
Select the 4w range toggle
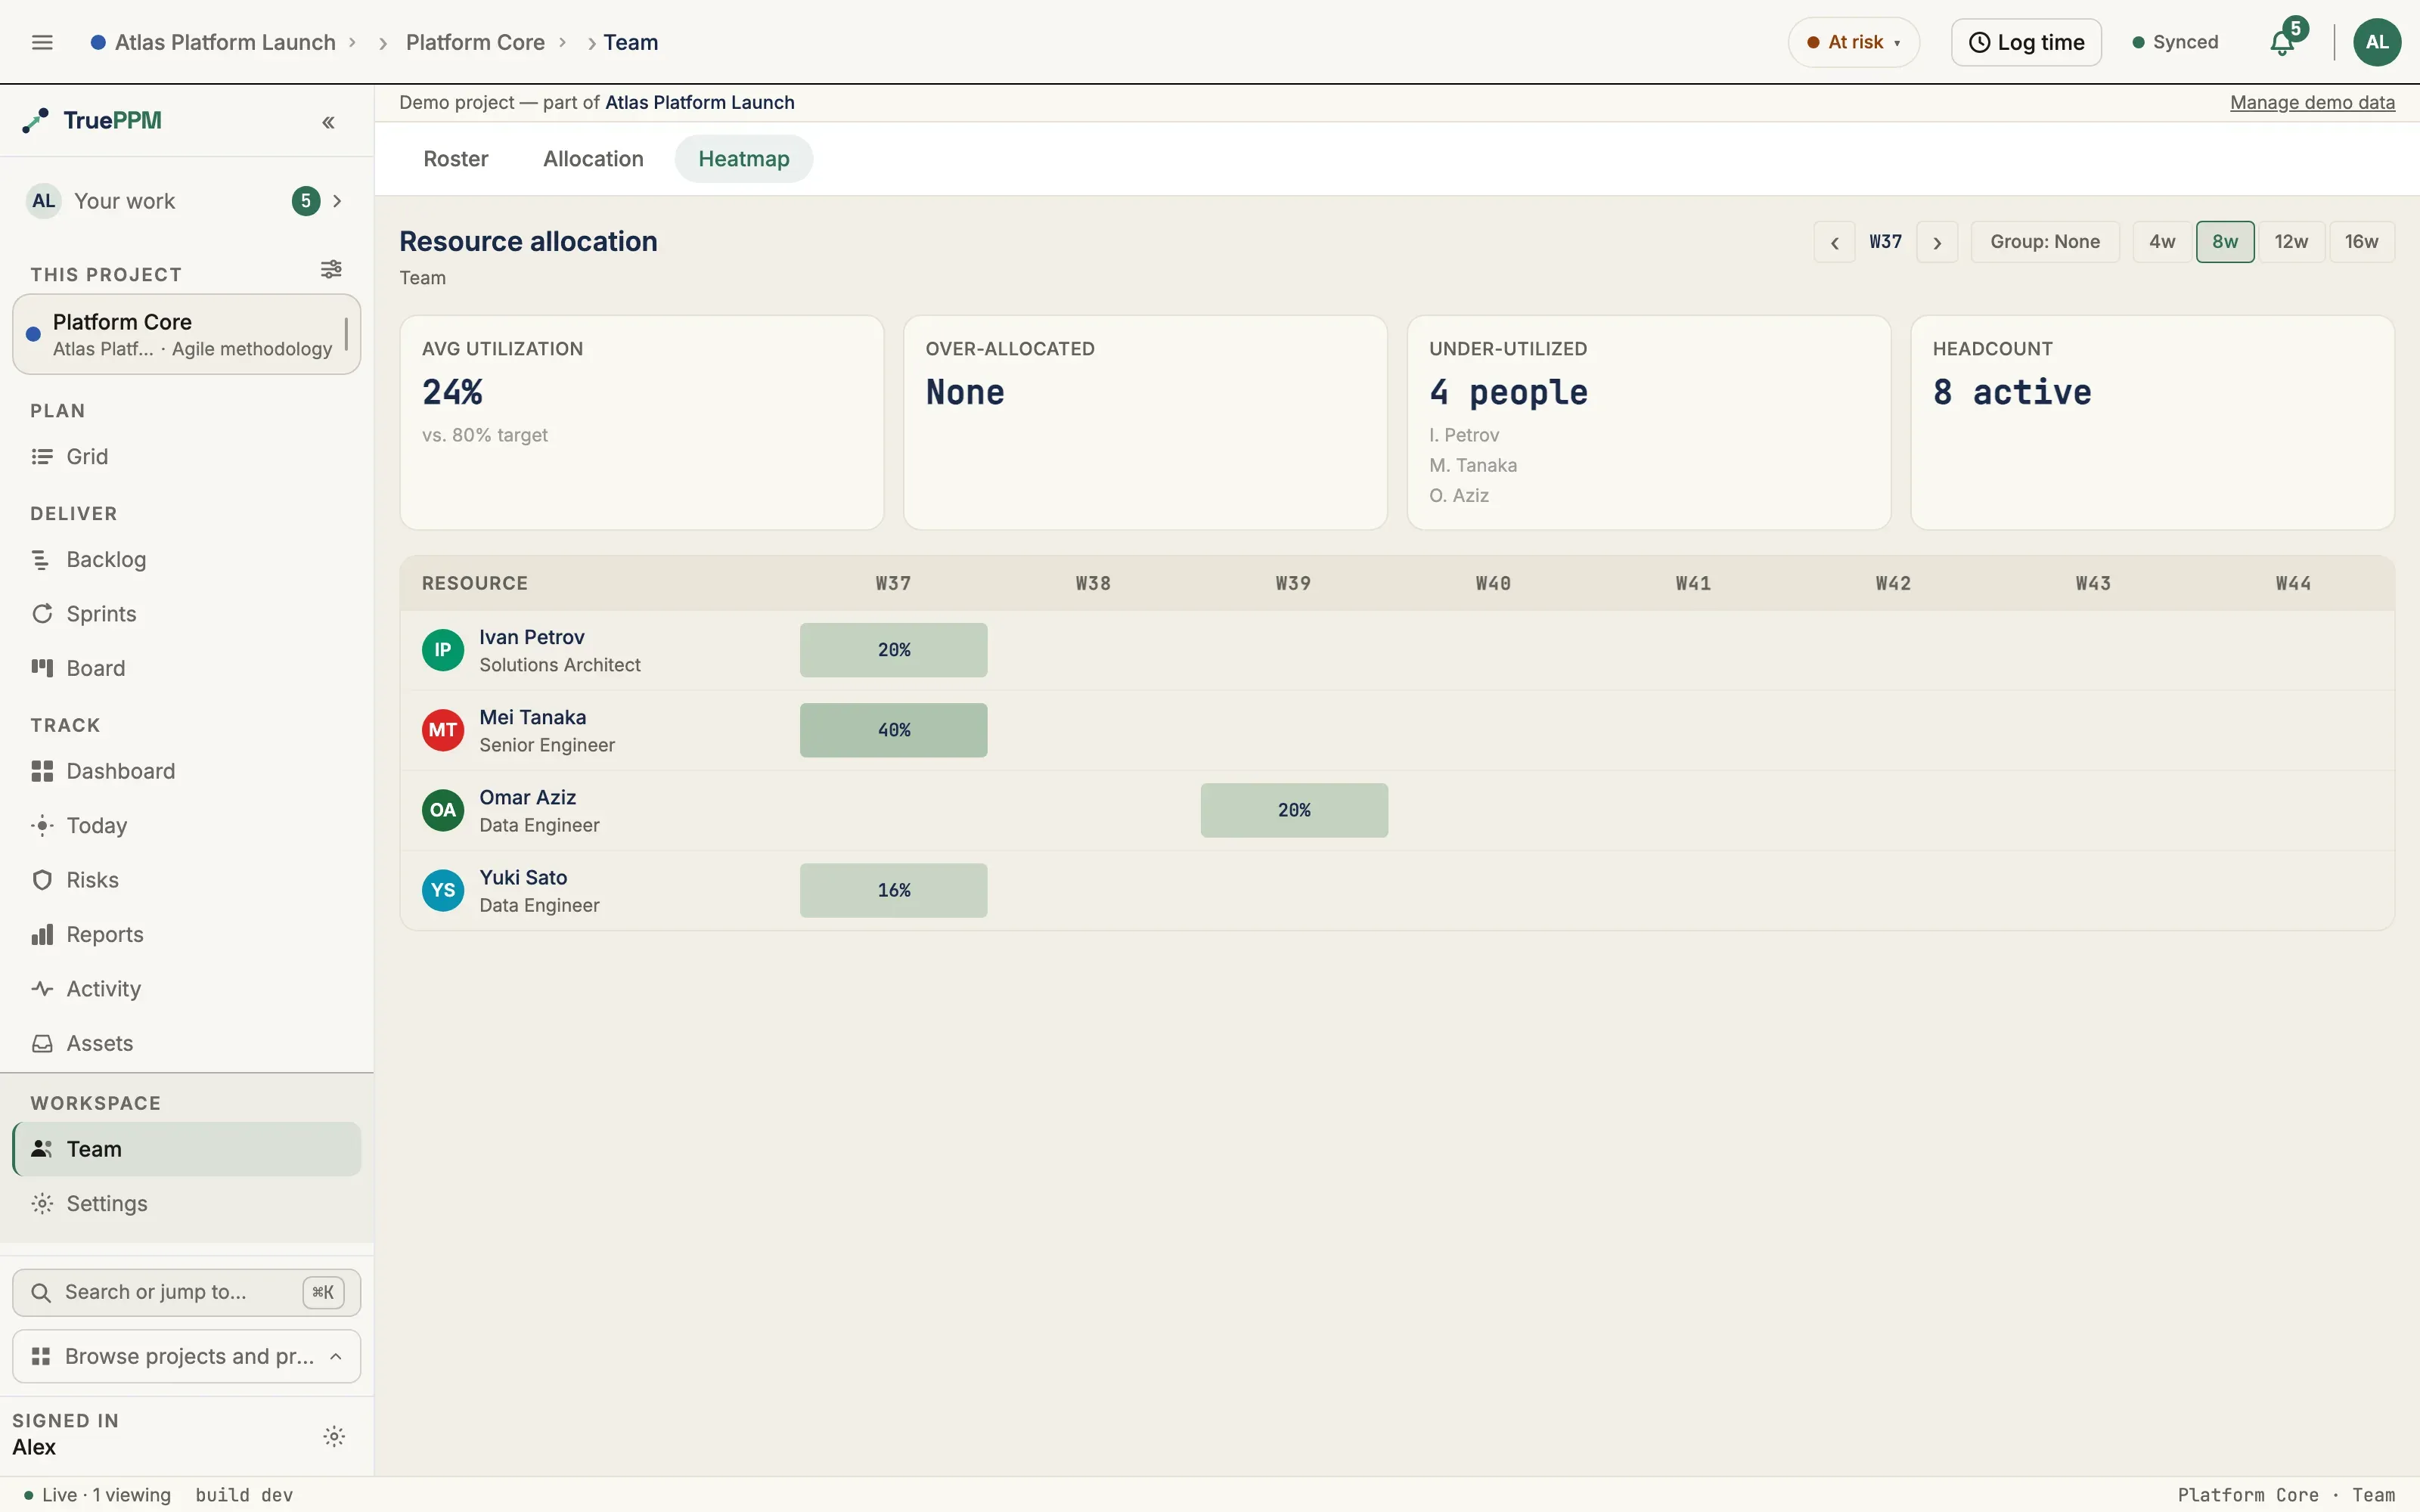click(2162, 242)
